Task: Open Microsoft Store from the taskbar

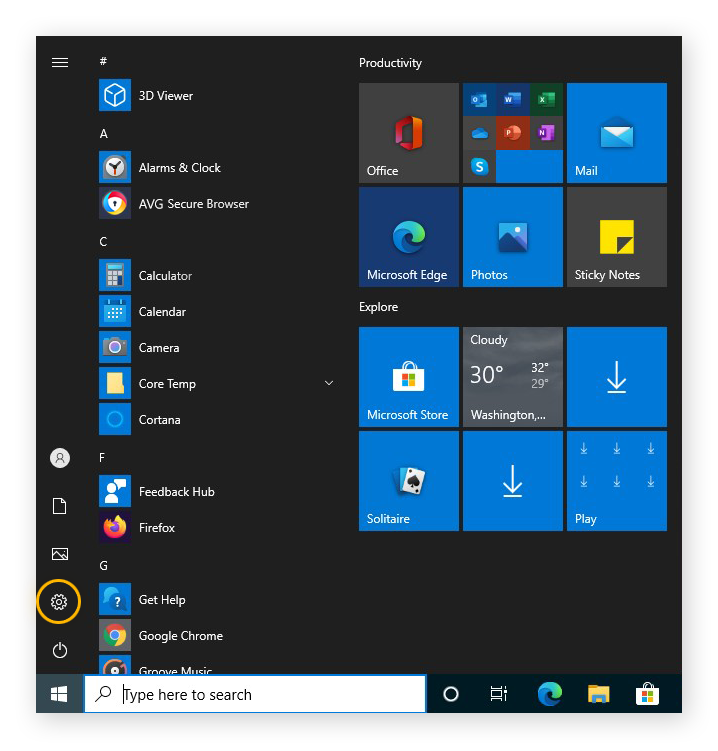Action: (x=647, y=694)
